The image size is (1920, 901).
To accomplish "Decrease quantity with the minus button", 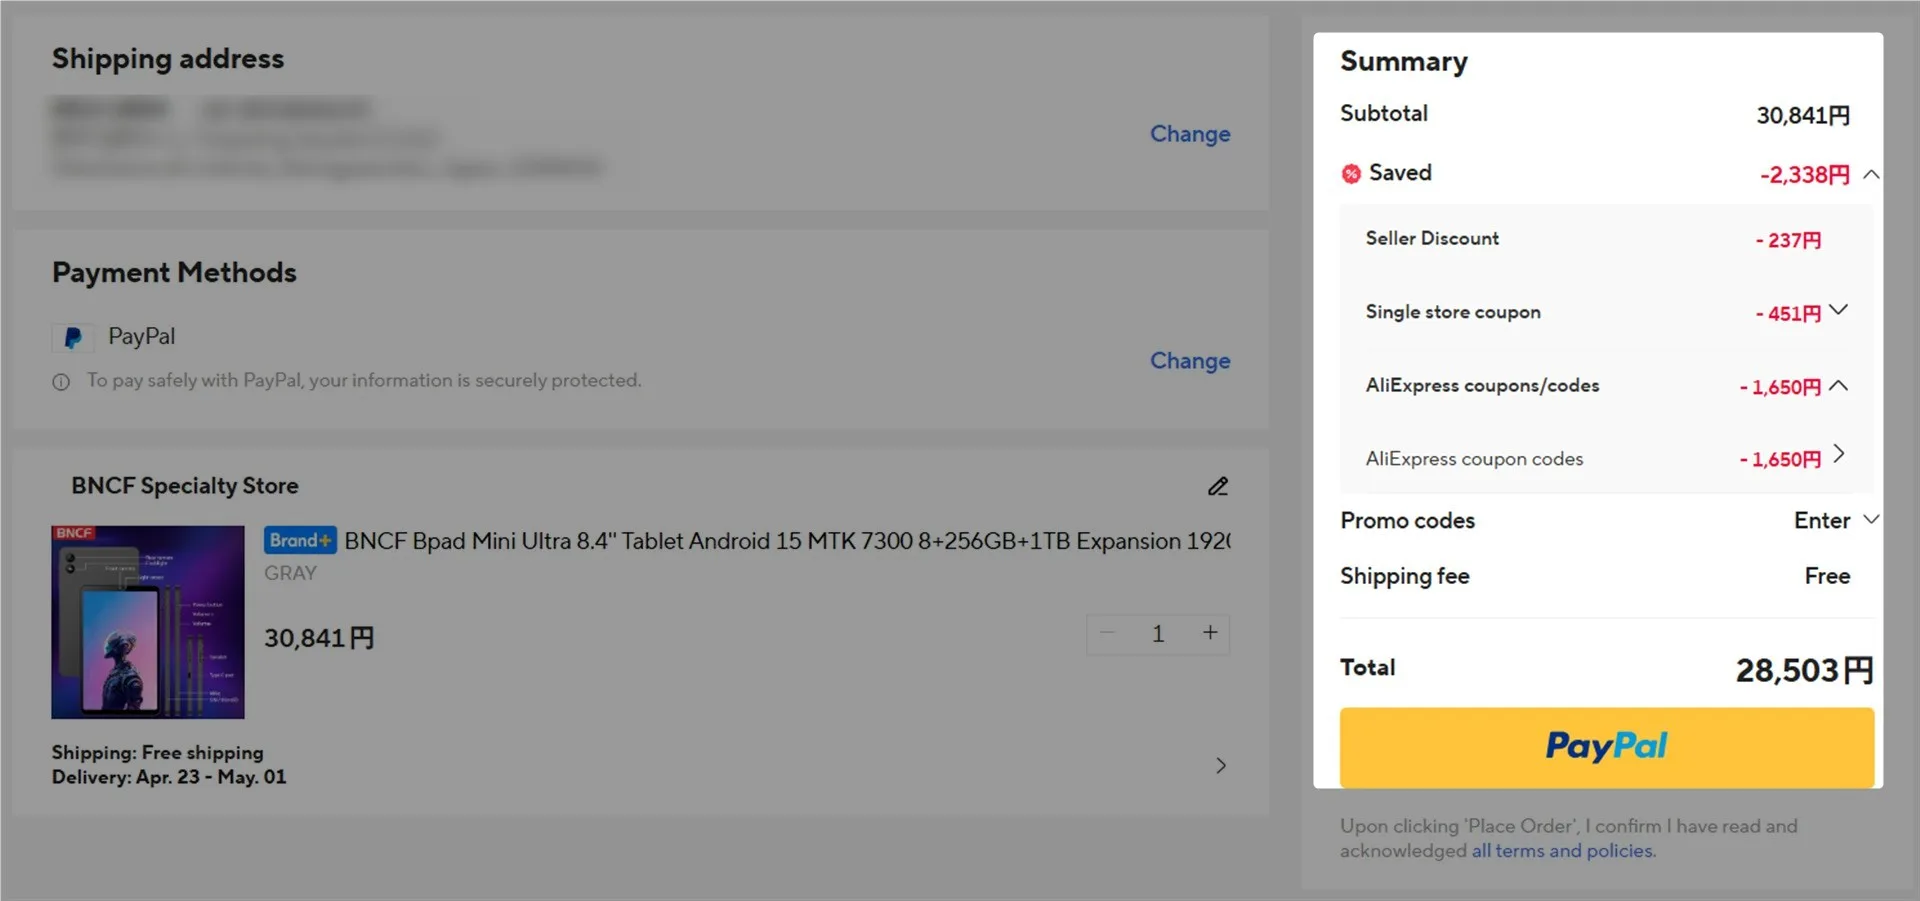I will (x=1108, y=633).
